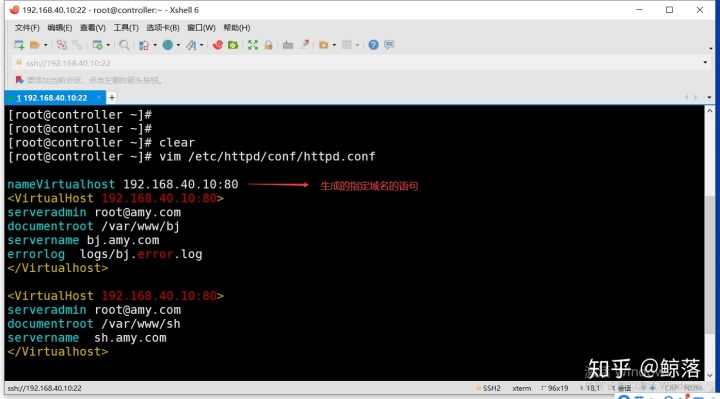Viewport: 720px width, 399px height.
Task: Open the 查看(V) menu
Action: pyautogui.click(x=93, y=28)
